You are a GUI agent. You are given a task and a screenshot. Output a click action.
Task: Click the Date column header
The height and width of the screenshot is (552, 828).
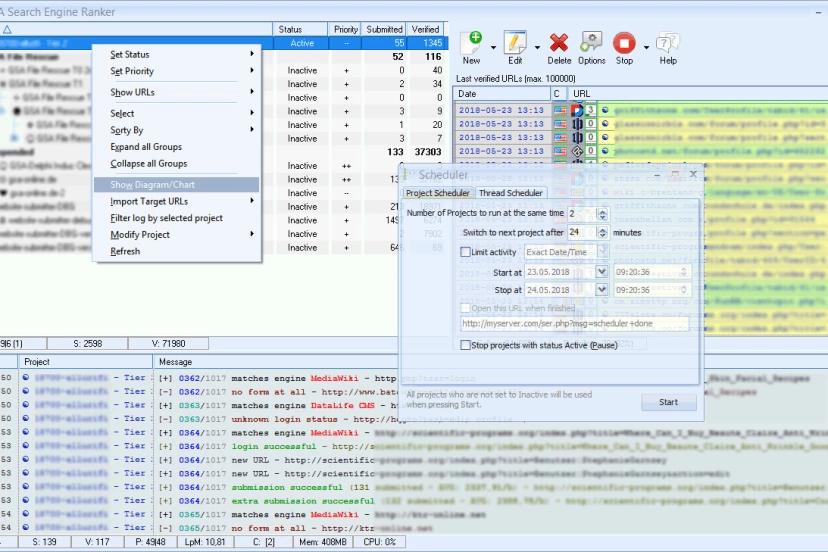point(502,94)
